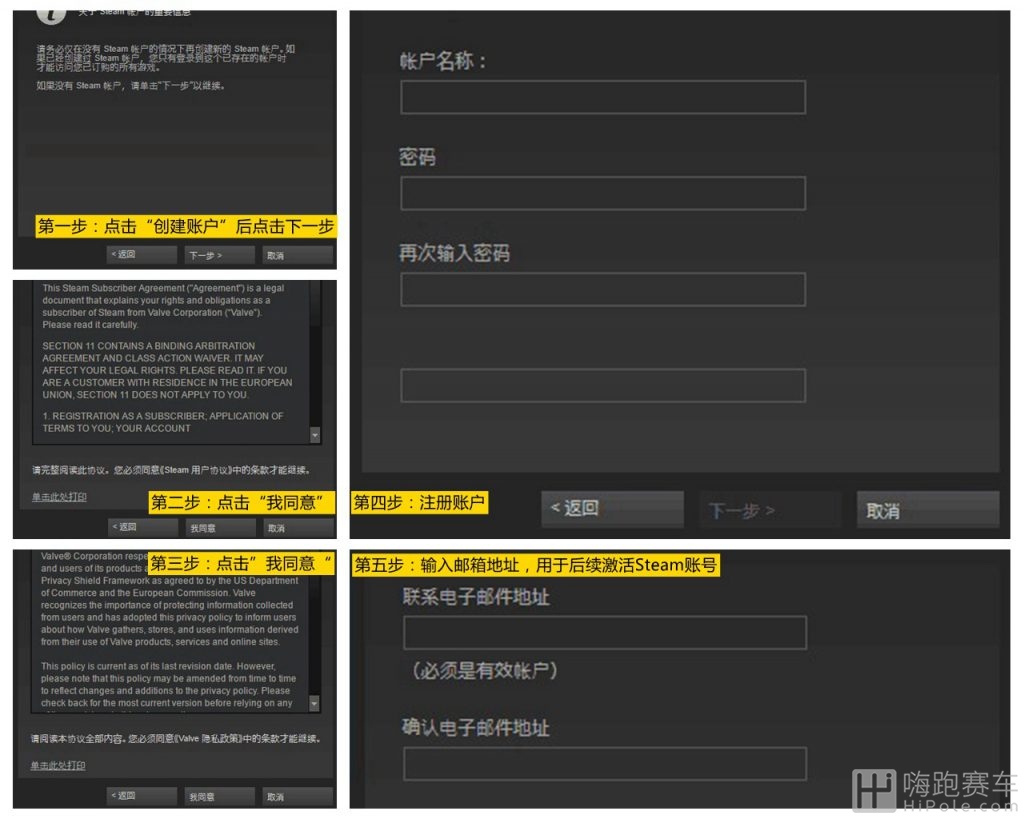Click the text '1. REGISTRATION AS A SUBSCRIBER'

[x=123, y=416]
